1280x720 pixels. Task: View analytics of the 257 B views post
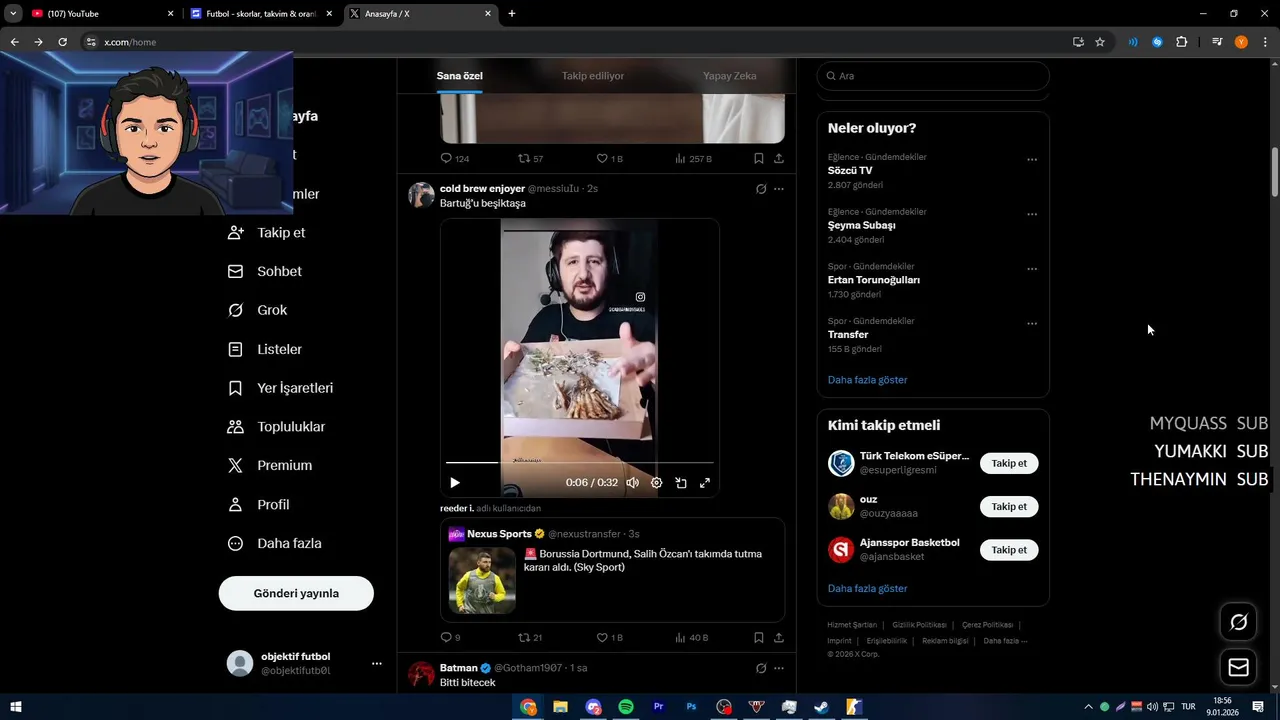693,159
